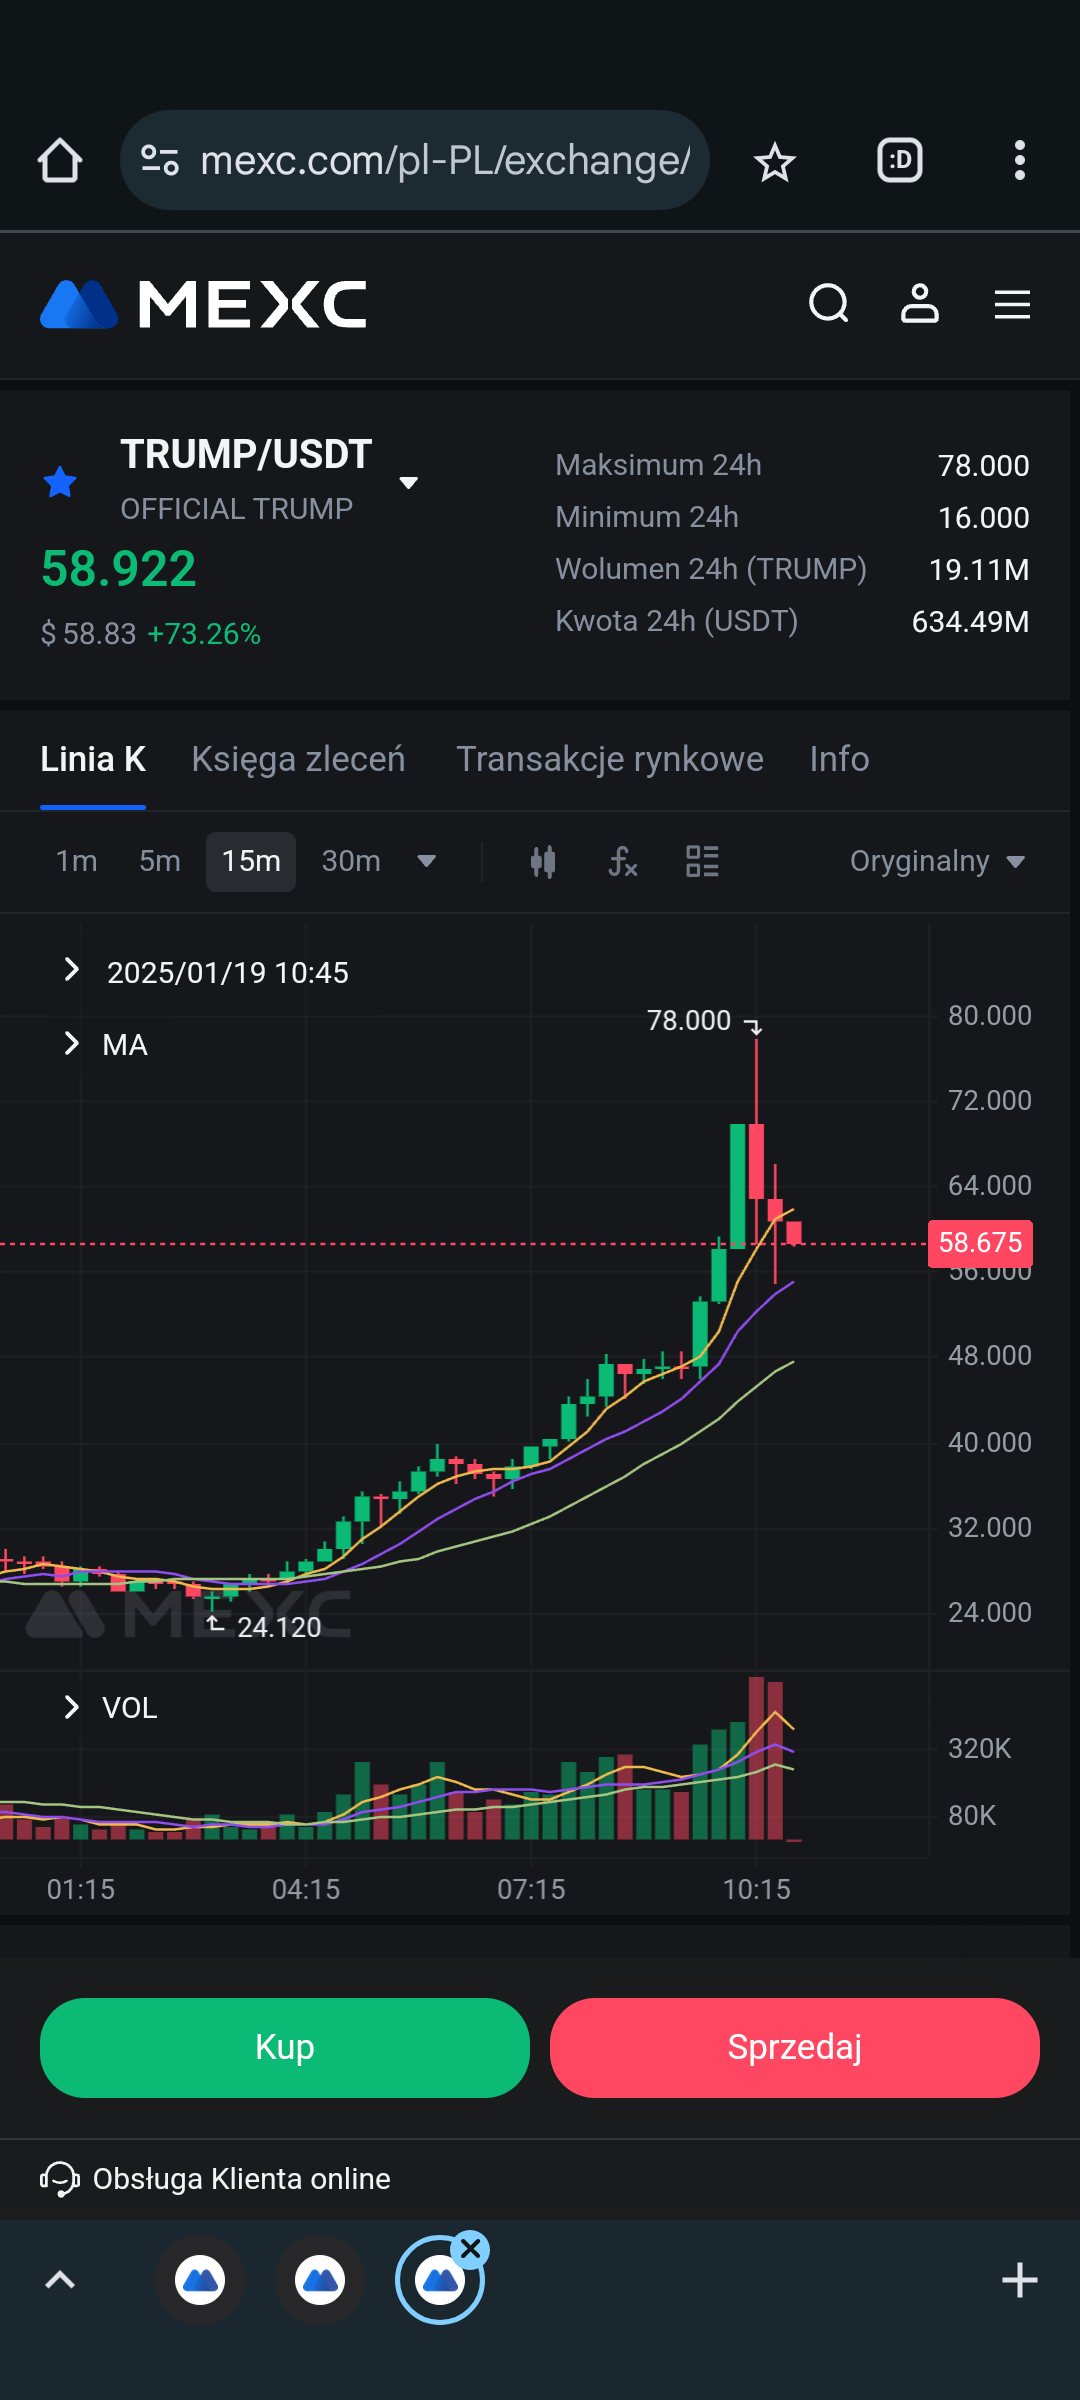Screen dimensions: 1080x2400
Task: Open more timeframes dropdown after 30m
Action: point(426,862)
